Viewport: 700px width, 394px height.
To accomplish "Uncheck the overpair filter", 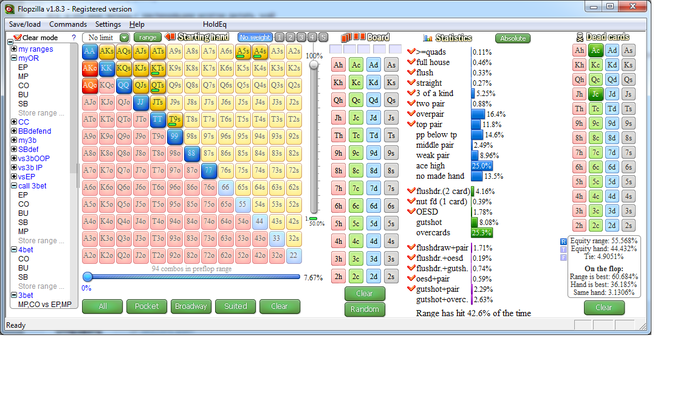I will click(411, 114).
